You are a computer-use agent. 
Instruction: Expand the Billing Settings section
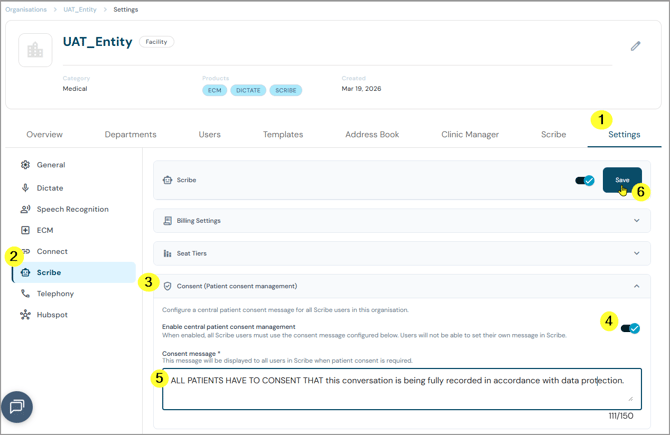[x=402, y=220]
